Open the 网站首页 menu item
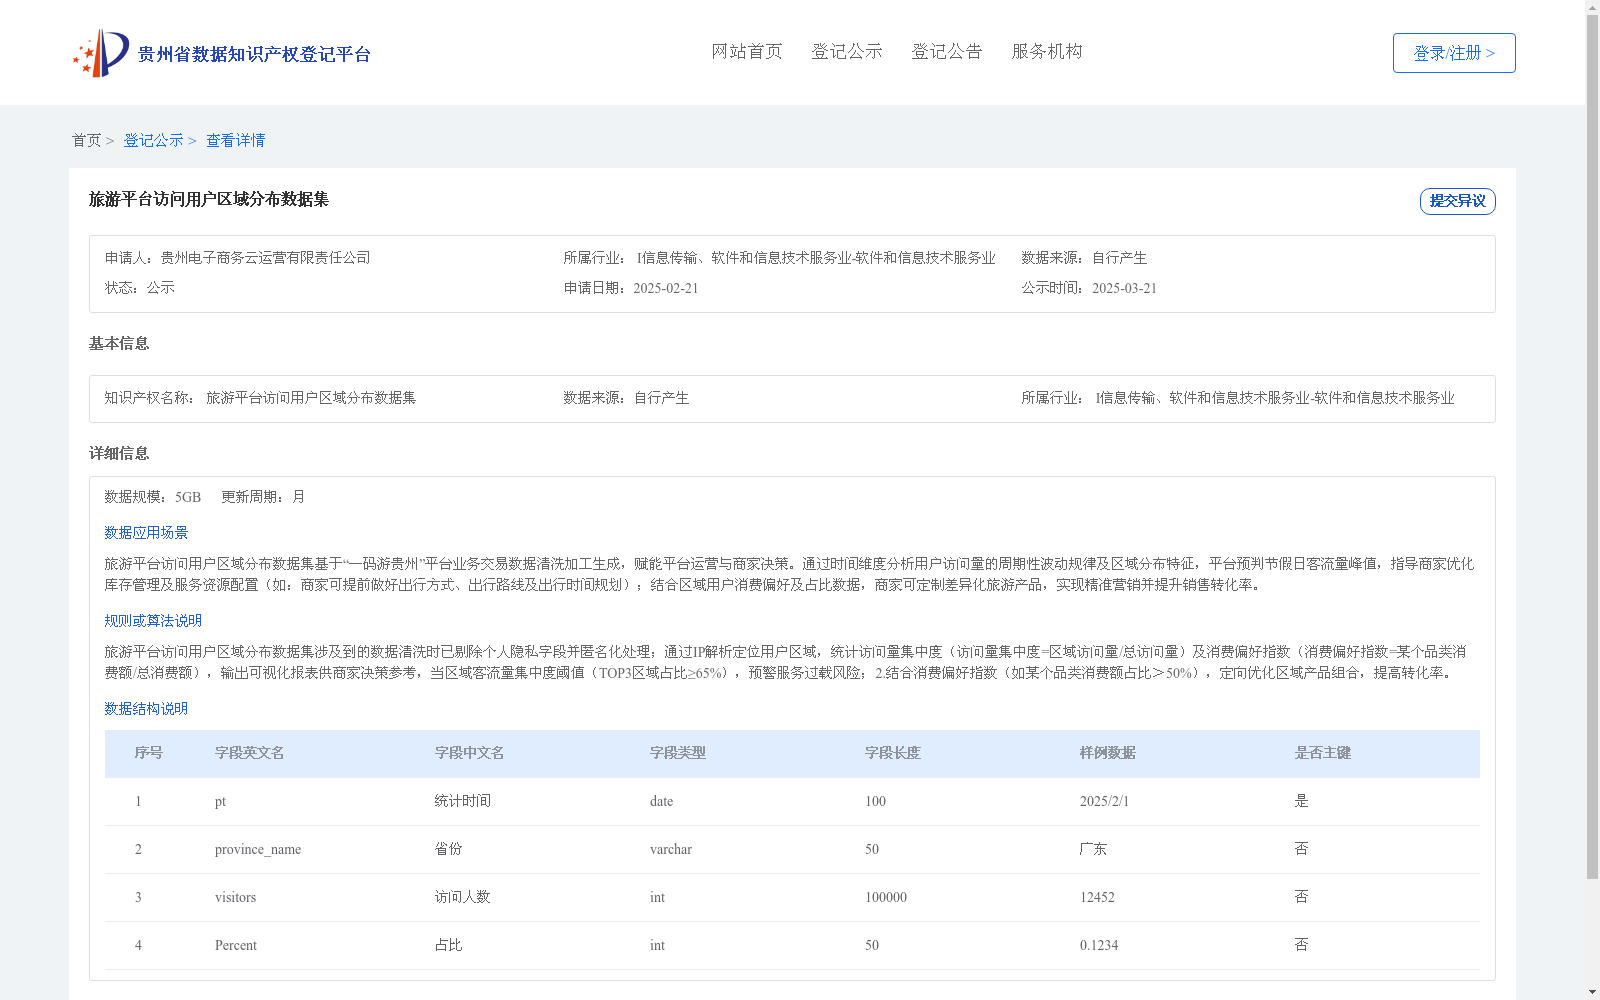 pos(747,52)
